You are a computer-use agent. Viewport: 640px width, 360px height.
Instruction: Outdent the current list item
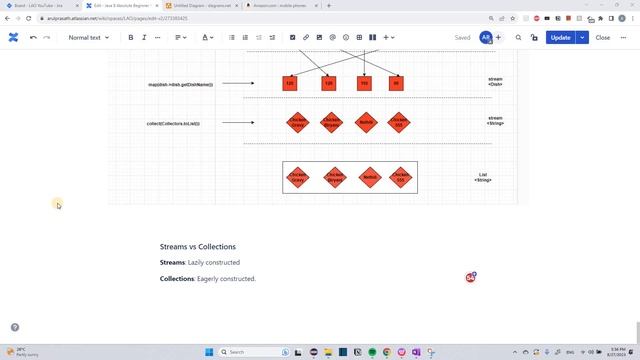258,38
